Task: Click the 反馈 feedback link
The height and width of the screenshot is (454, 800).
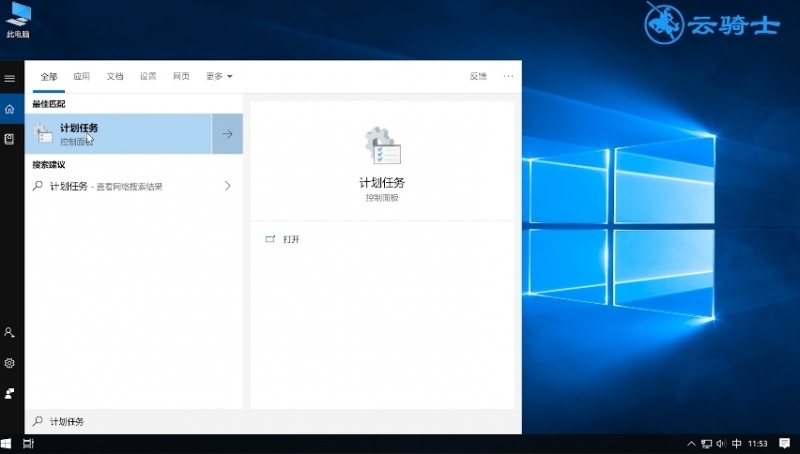Action: tap(478, 77)
